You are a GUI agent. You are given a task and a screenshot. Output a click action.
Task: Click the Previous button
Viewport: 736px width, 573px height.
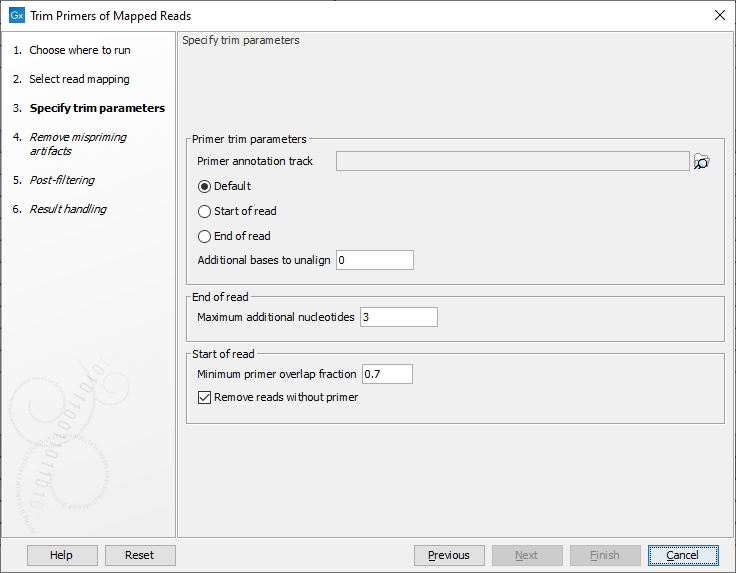pyautogui.click(x=448, y=555)
